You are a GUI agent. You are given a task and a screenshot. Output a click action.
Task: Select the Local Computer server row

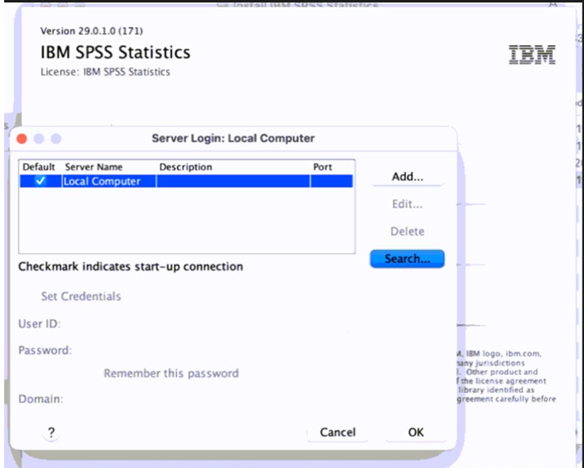(186, 181)
